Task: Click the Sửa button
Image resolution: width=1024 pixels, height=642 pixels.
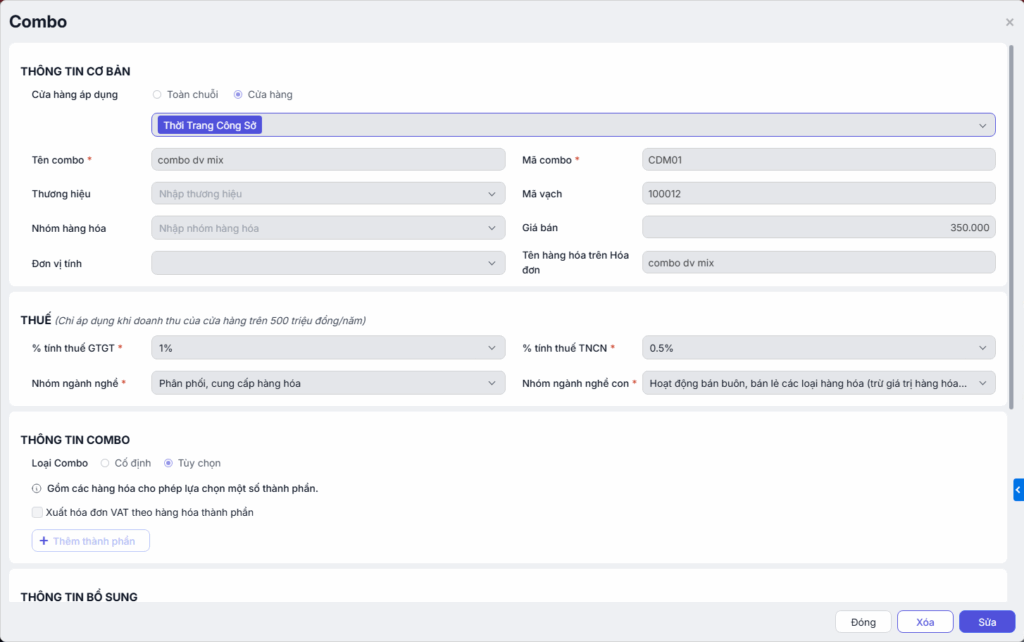Action: 987,622
